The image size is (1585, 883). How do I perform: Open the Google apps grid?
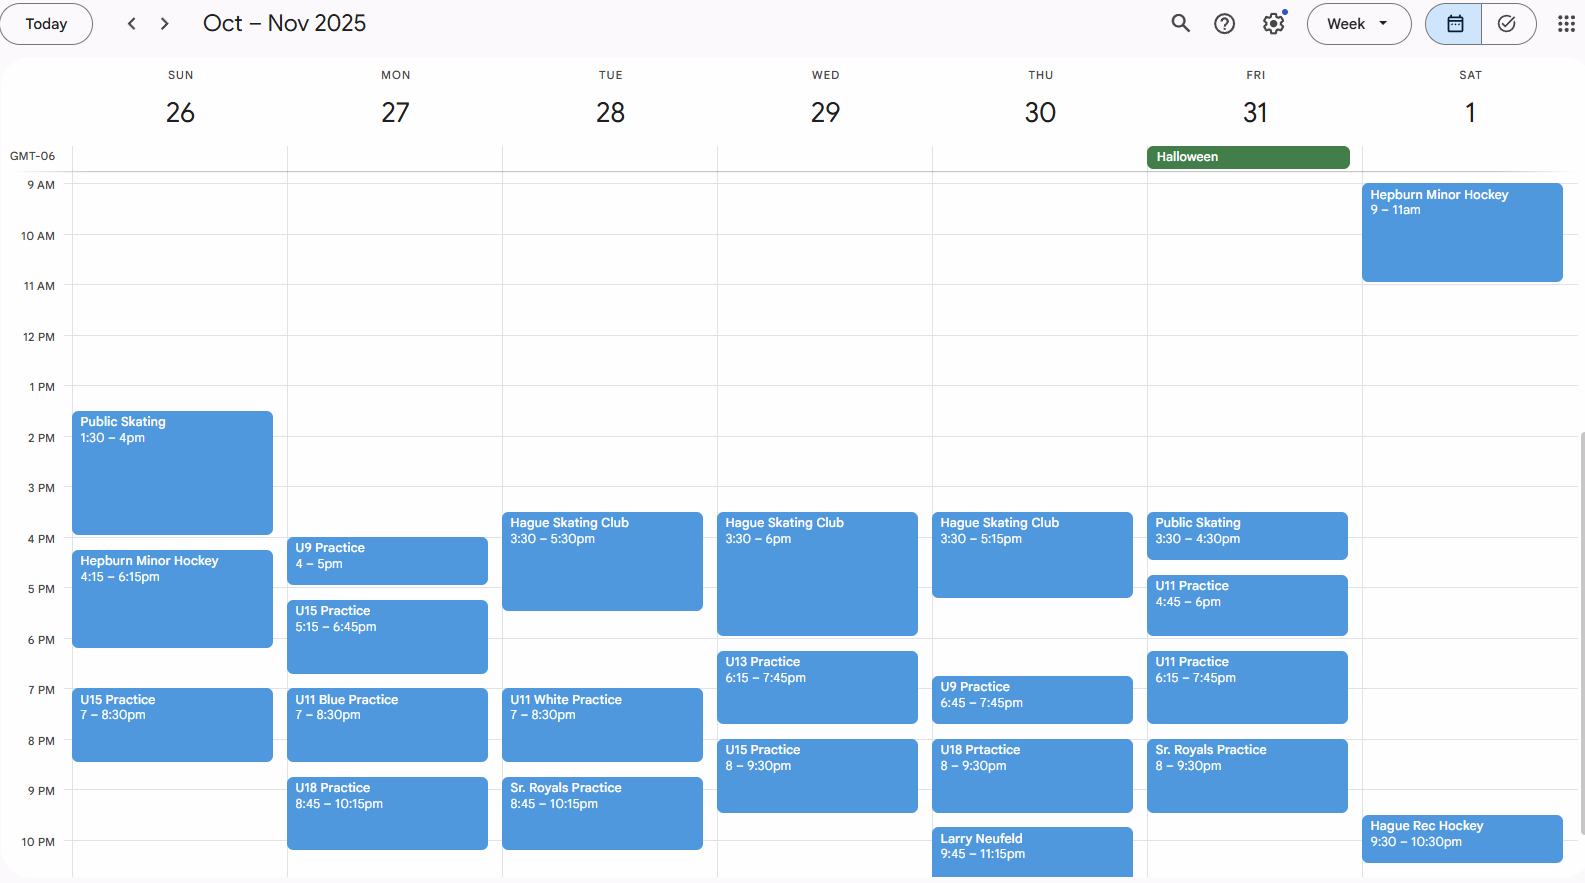point(1566,24)
